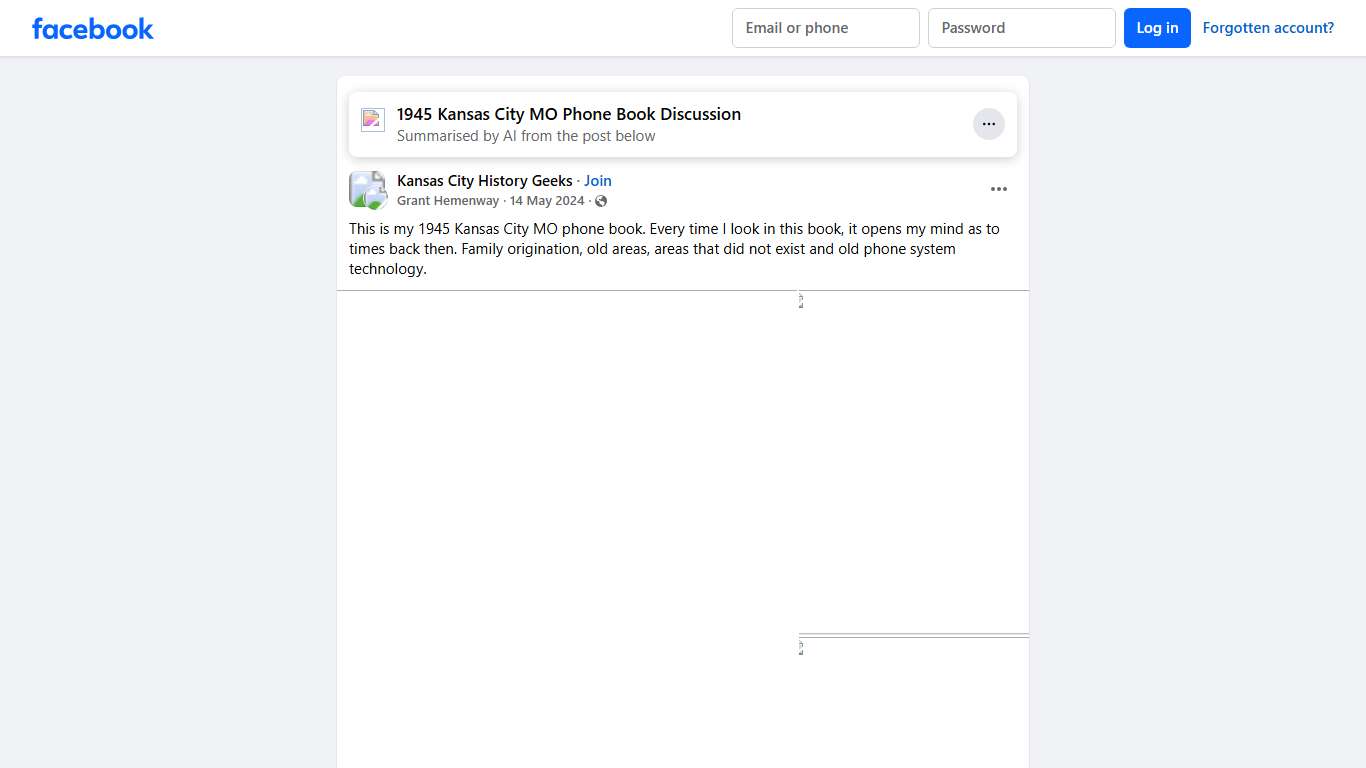Open the post options three-dot menu
1366x768 pixels.
(x=998, y=189)
